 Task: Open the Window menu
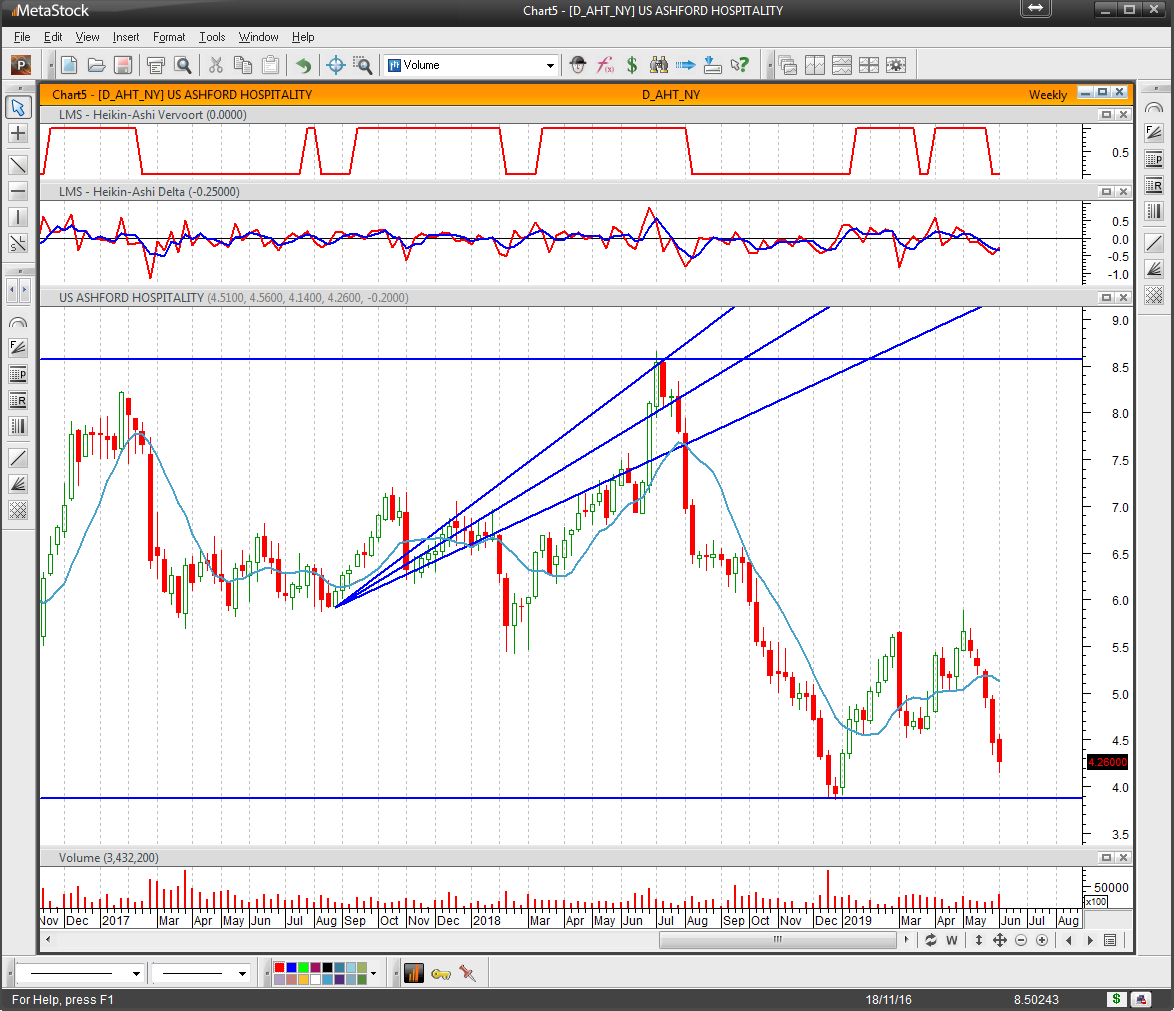(x=258, y=37)
